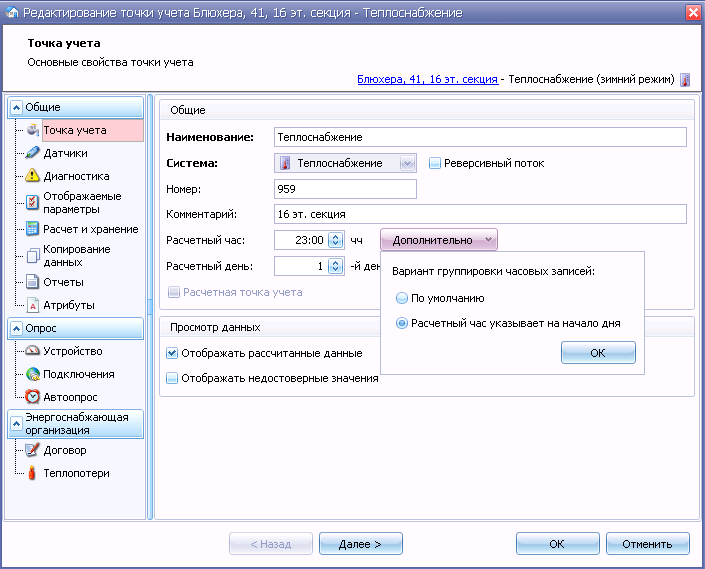Click the Комментарий field
Viewport: 705px width, 569px height.
click(x=480, y=214)
